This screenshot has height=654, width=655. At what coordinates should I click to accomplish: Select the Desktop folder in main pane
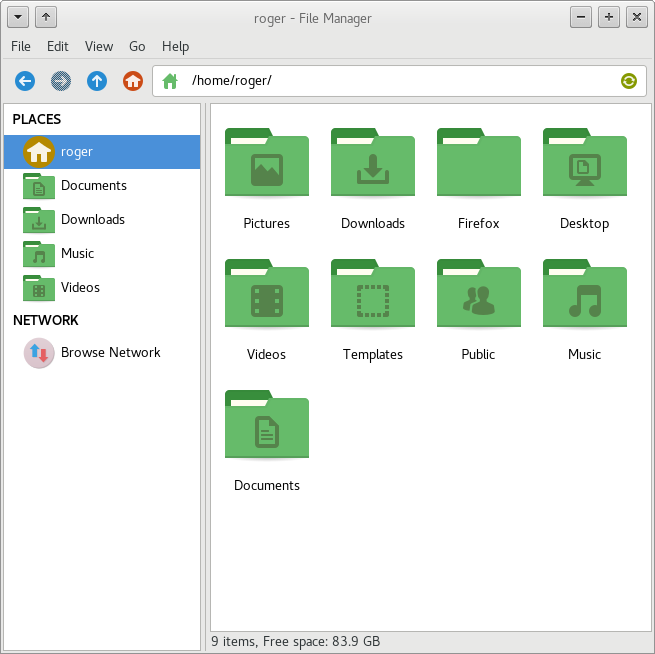click(584, 165)
